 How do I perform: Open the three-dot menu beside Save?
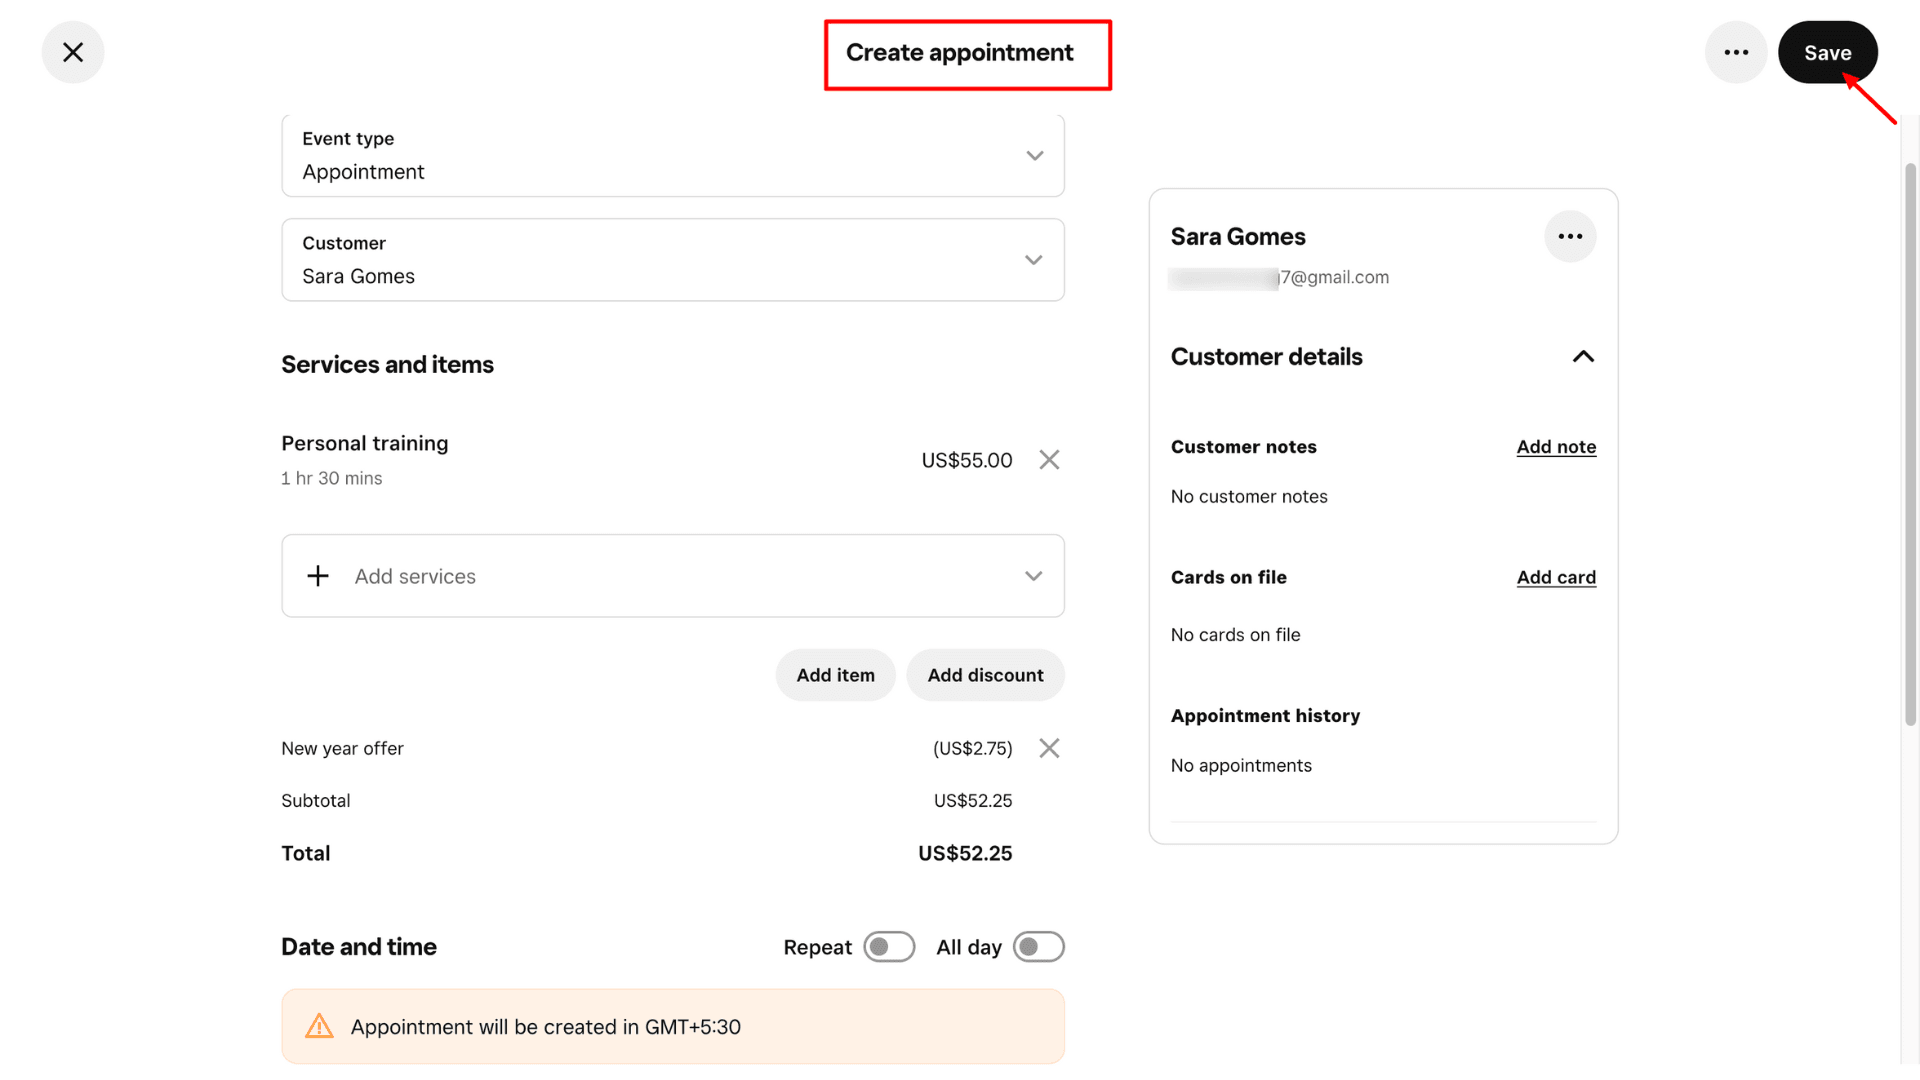[1736, 52]
